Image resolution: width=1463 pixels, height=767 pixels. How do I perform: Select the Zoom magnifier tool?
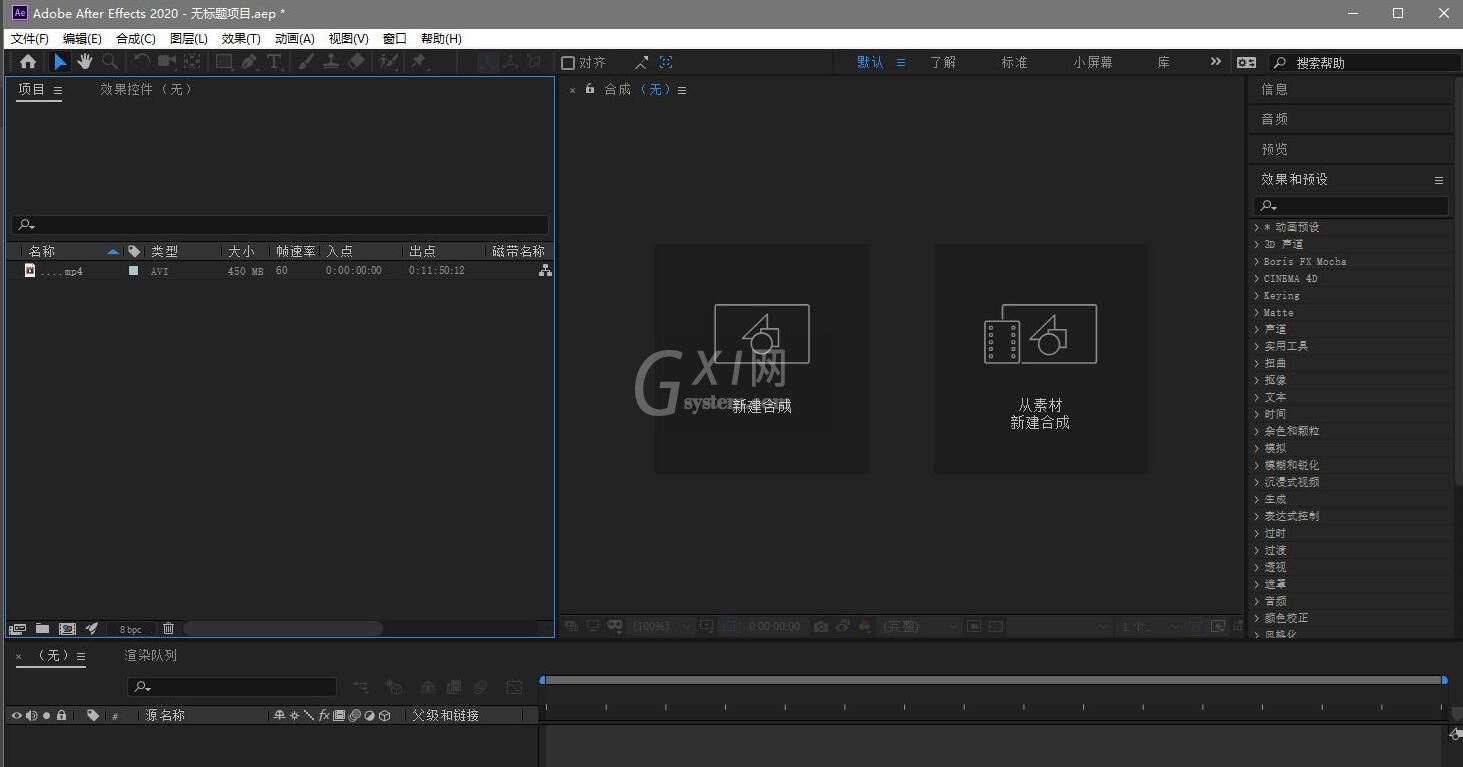tap(110, 62)
